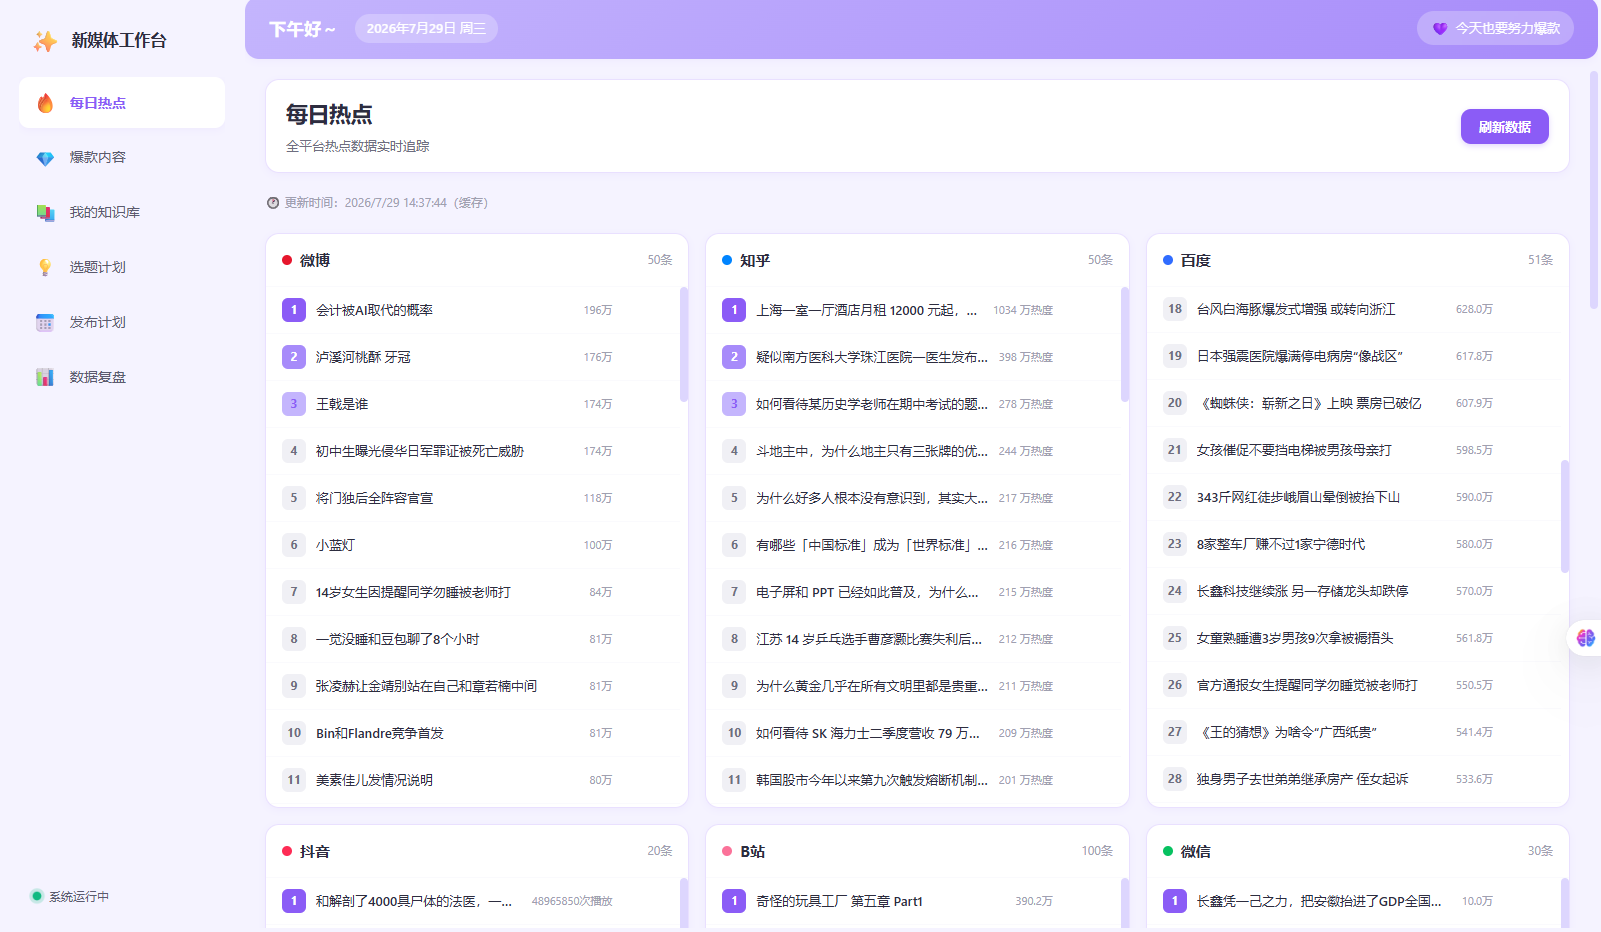Open the 每日热点 menu item
This screenshot has height=932, width=1601.
[x=122, y=103]
